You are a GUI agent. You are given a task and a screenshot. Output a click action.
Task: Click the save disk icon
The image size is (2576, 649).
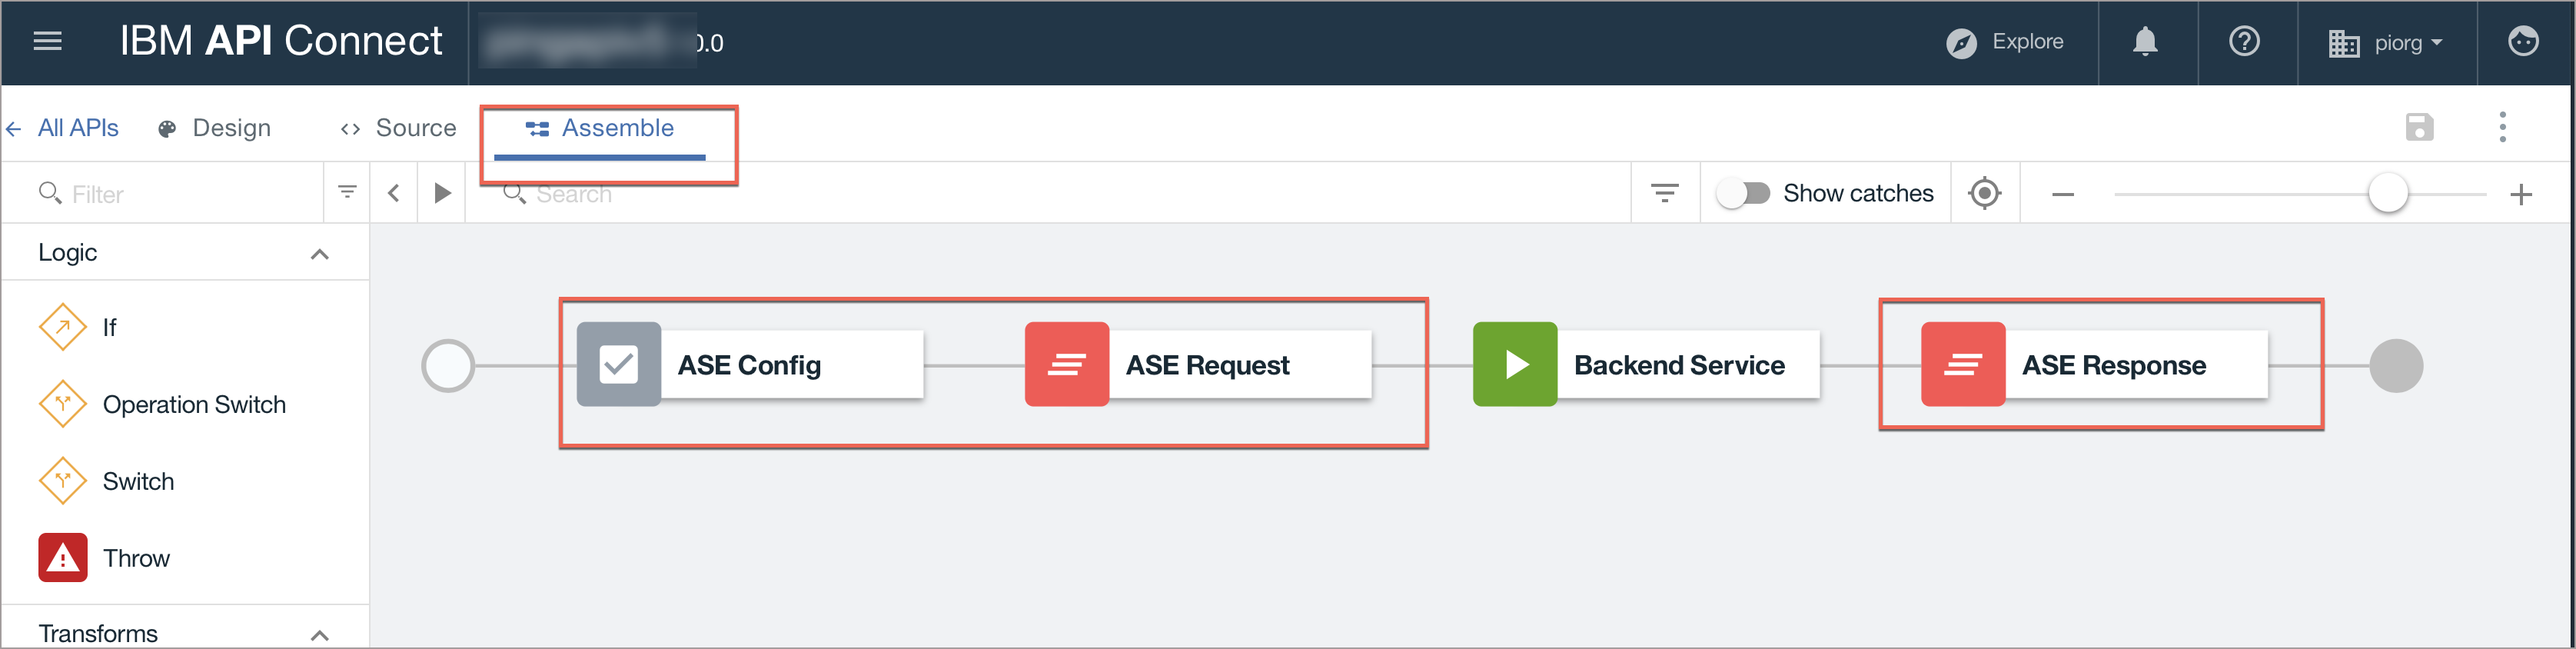(2419, 127)
